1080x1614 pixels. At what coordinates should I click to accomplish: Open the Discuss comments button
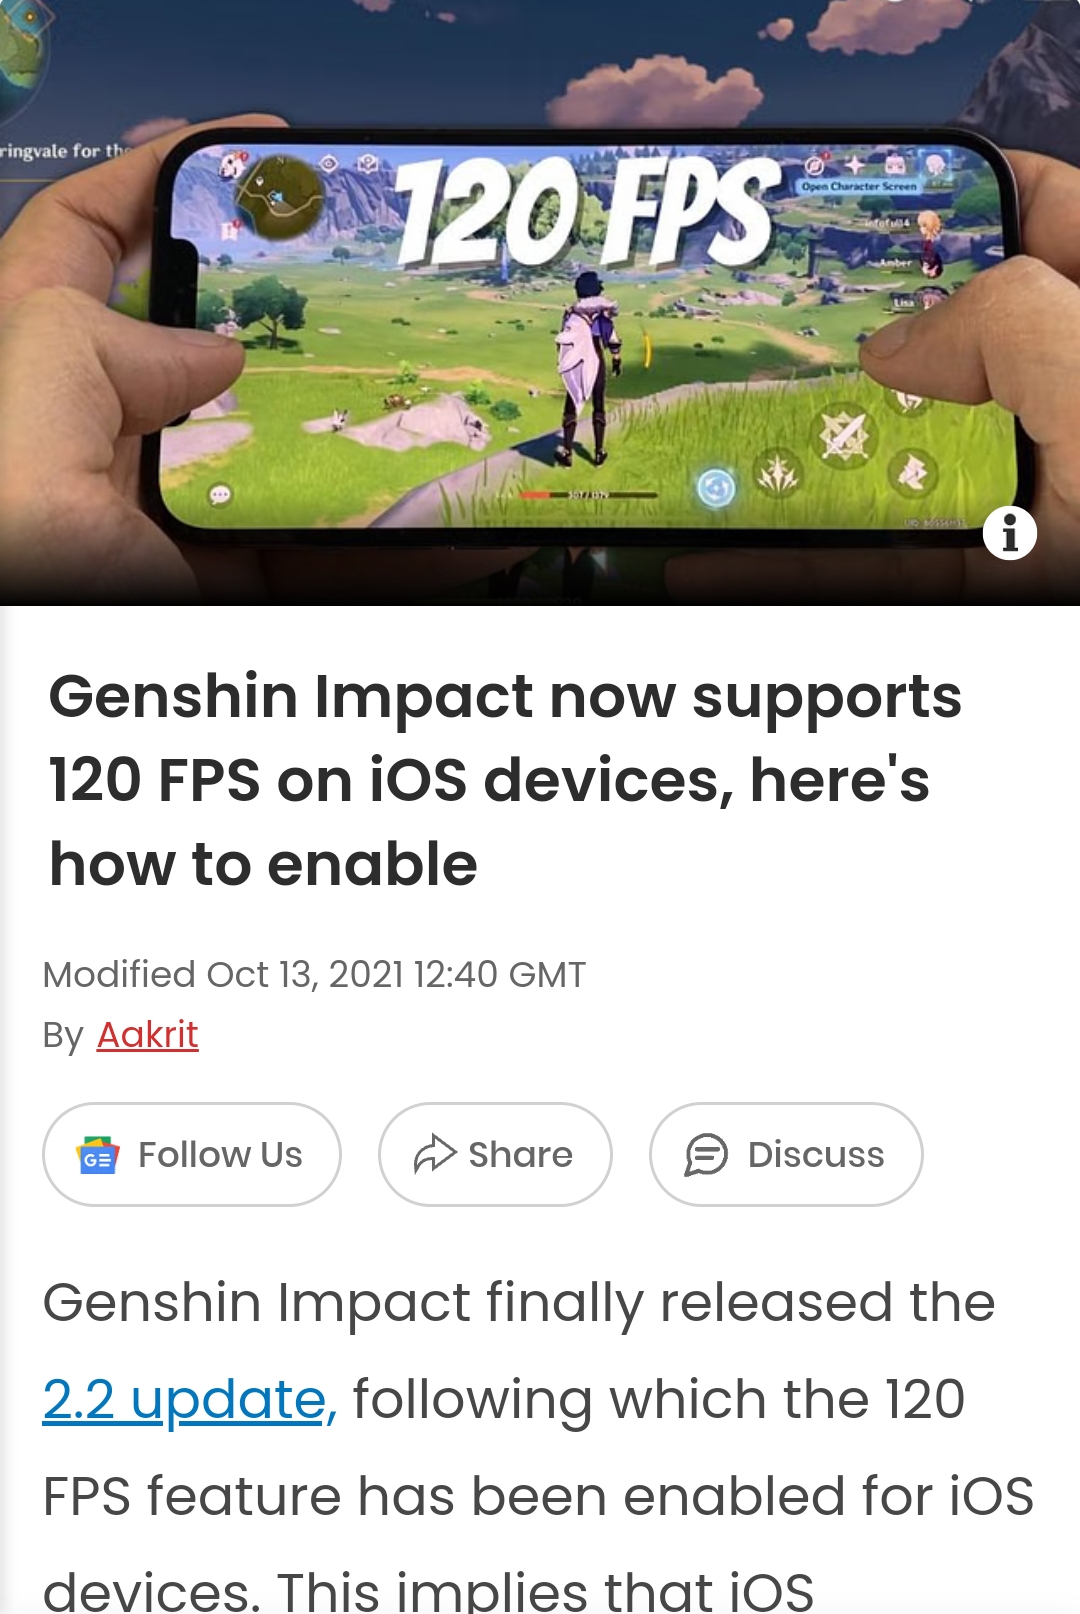[x=786, y=1155]
